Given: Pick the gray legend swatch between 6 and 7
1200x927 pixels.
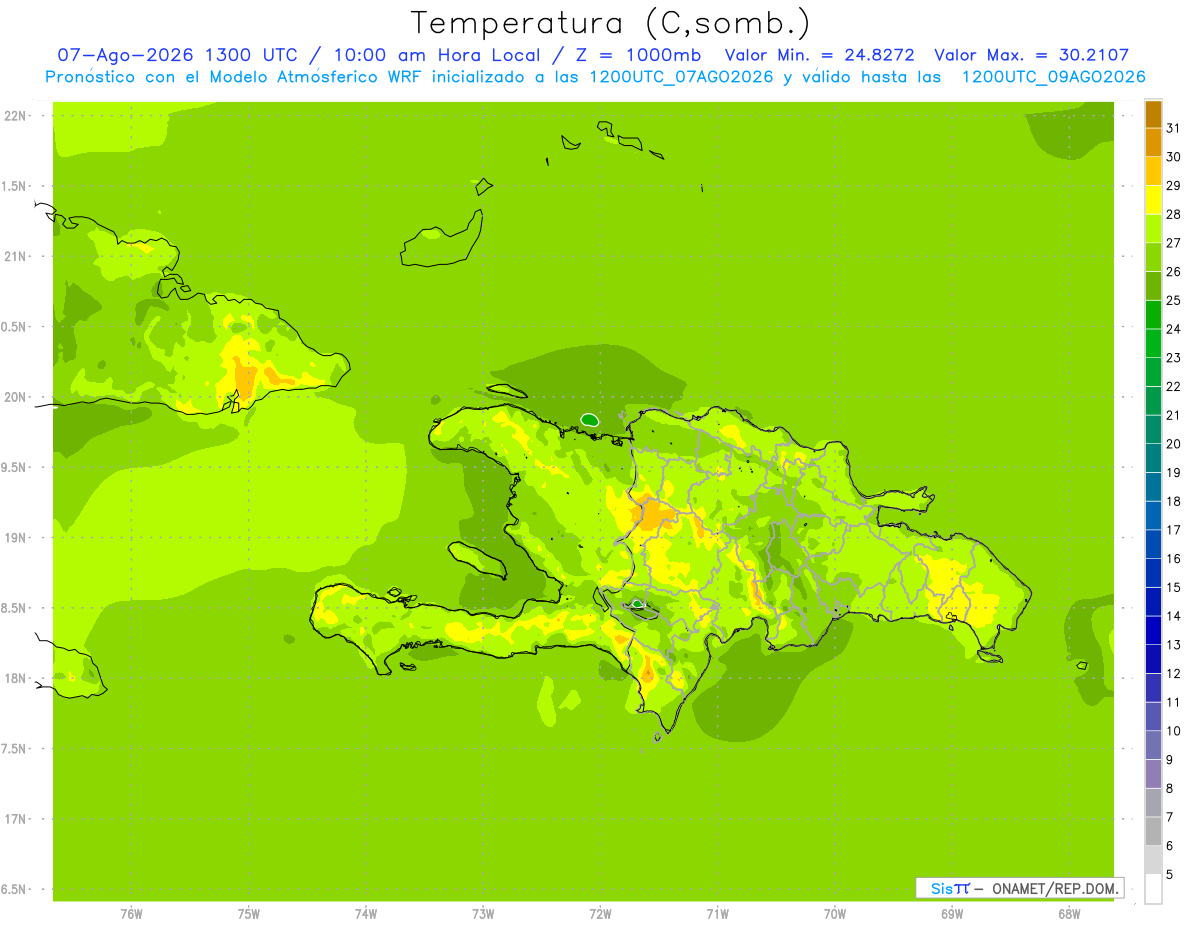Looking at the screenshot, I should point(1153,831).
